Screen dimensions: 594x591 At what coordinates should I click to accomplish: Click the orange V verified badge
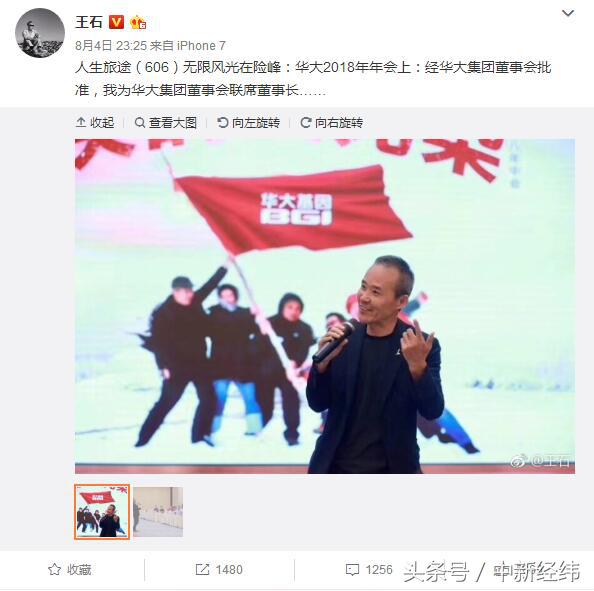coord(116,22)
